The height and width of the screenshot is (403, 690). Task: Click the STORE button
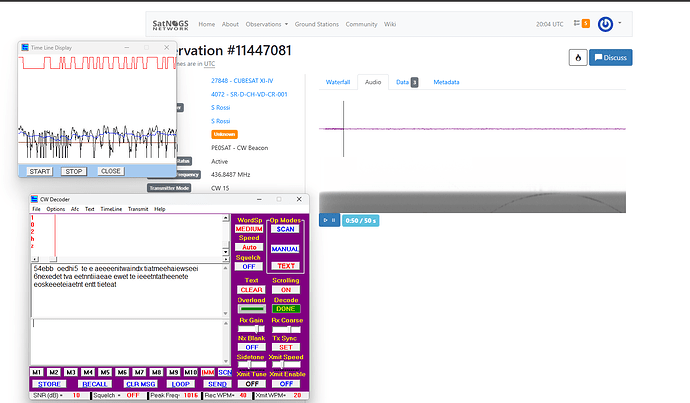click(49, 384)
